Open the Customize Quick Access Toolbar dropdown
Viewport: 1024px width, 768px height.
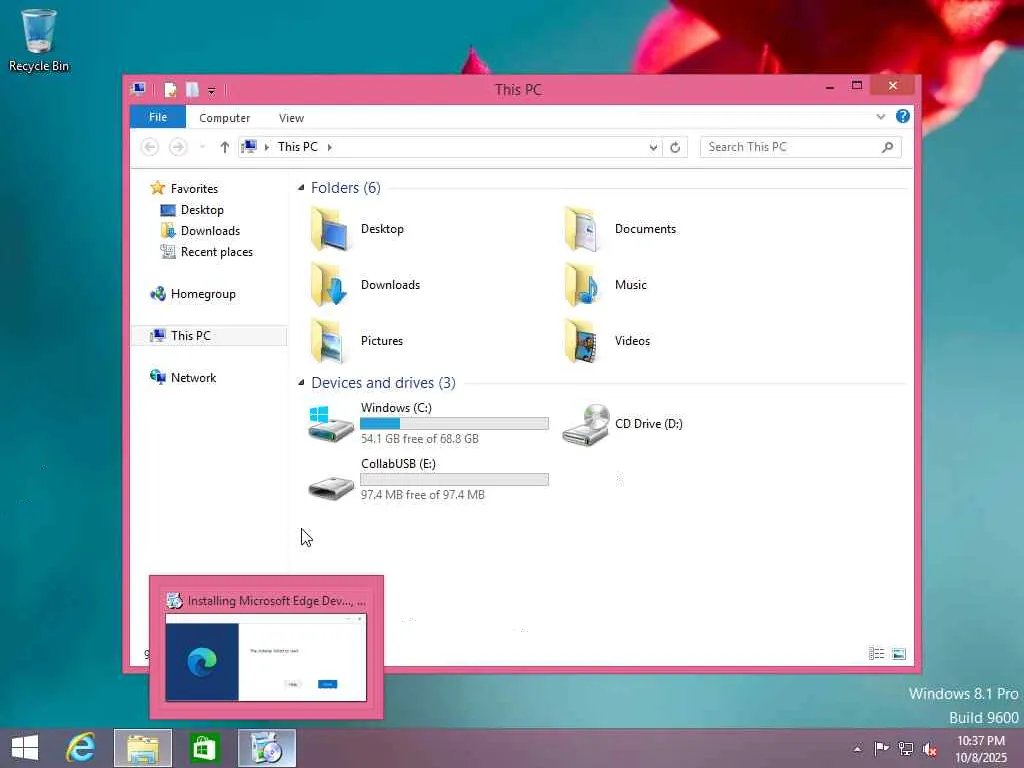pyautogui.click(x=212, y=90)
